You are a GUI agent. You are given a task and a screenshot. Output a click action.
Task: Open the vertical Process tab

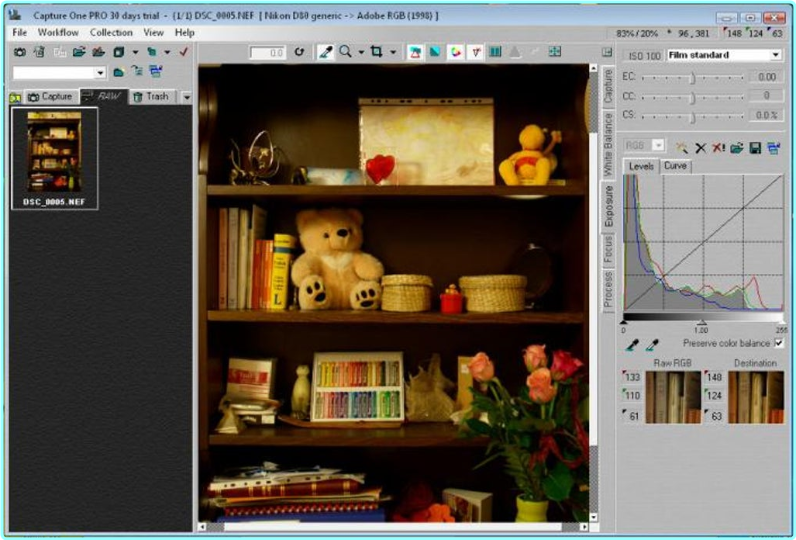click(x=608, y=289)
